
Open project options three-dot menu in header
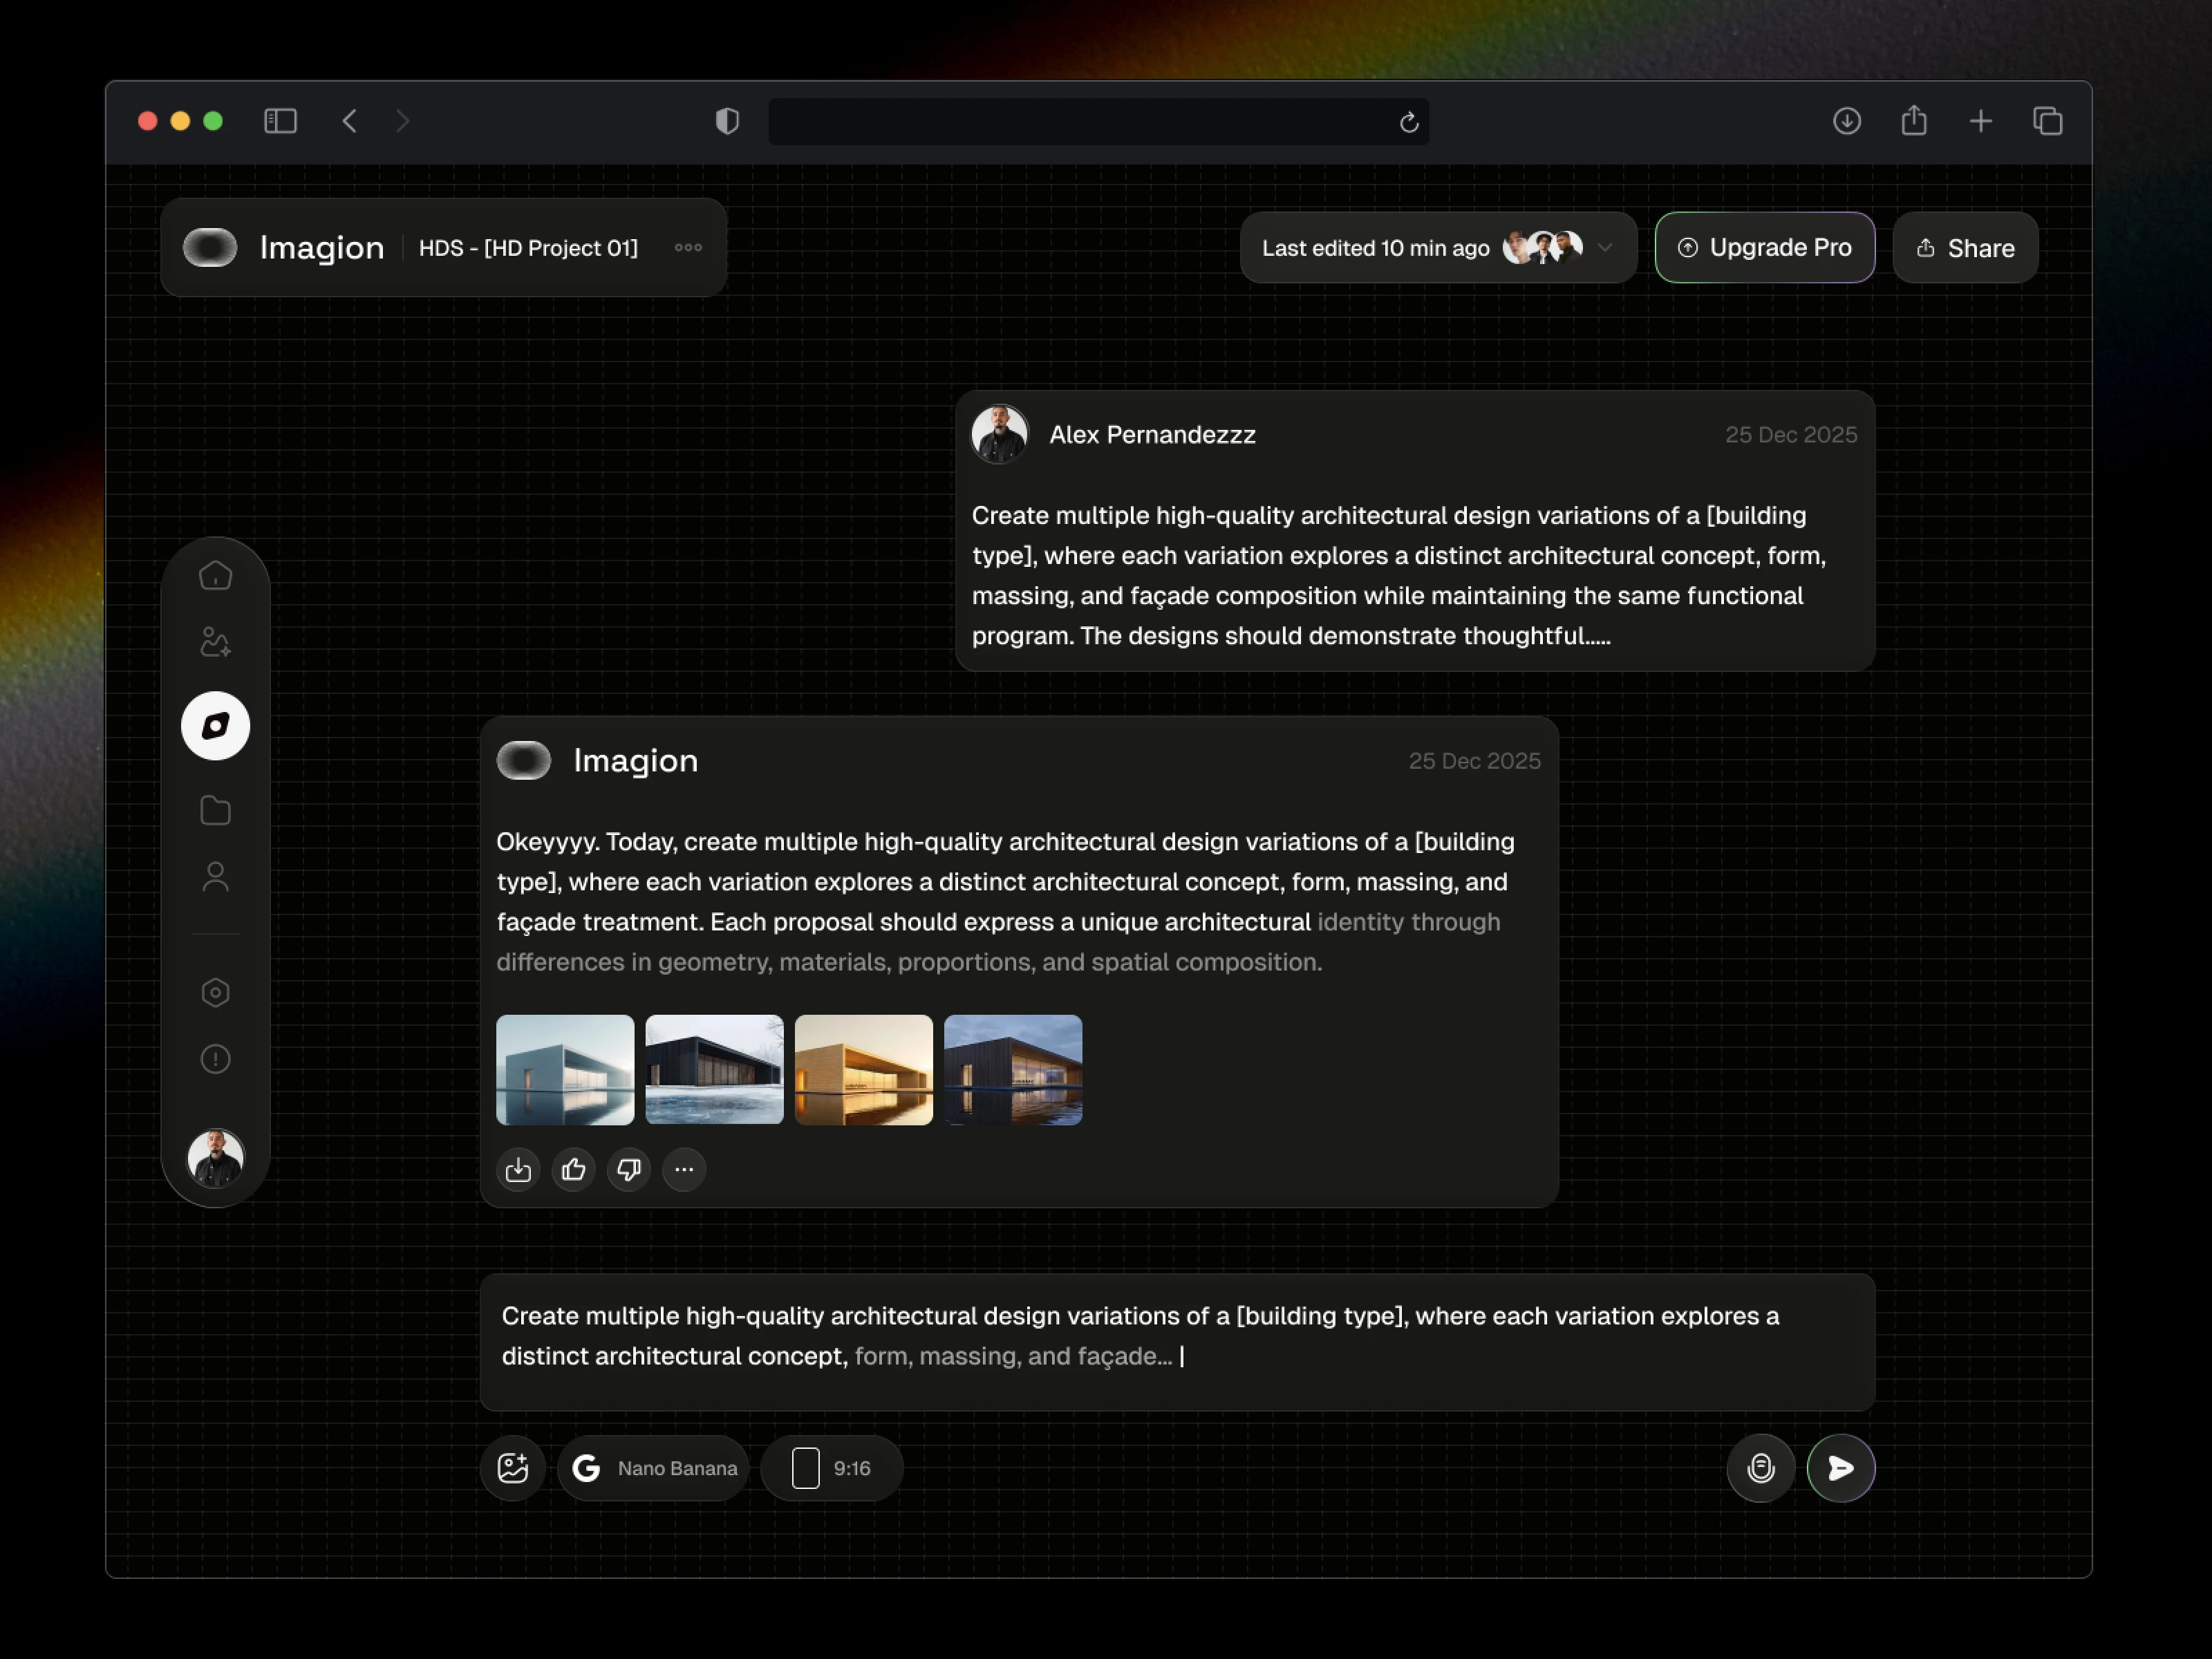click(x=688, y=248)
